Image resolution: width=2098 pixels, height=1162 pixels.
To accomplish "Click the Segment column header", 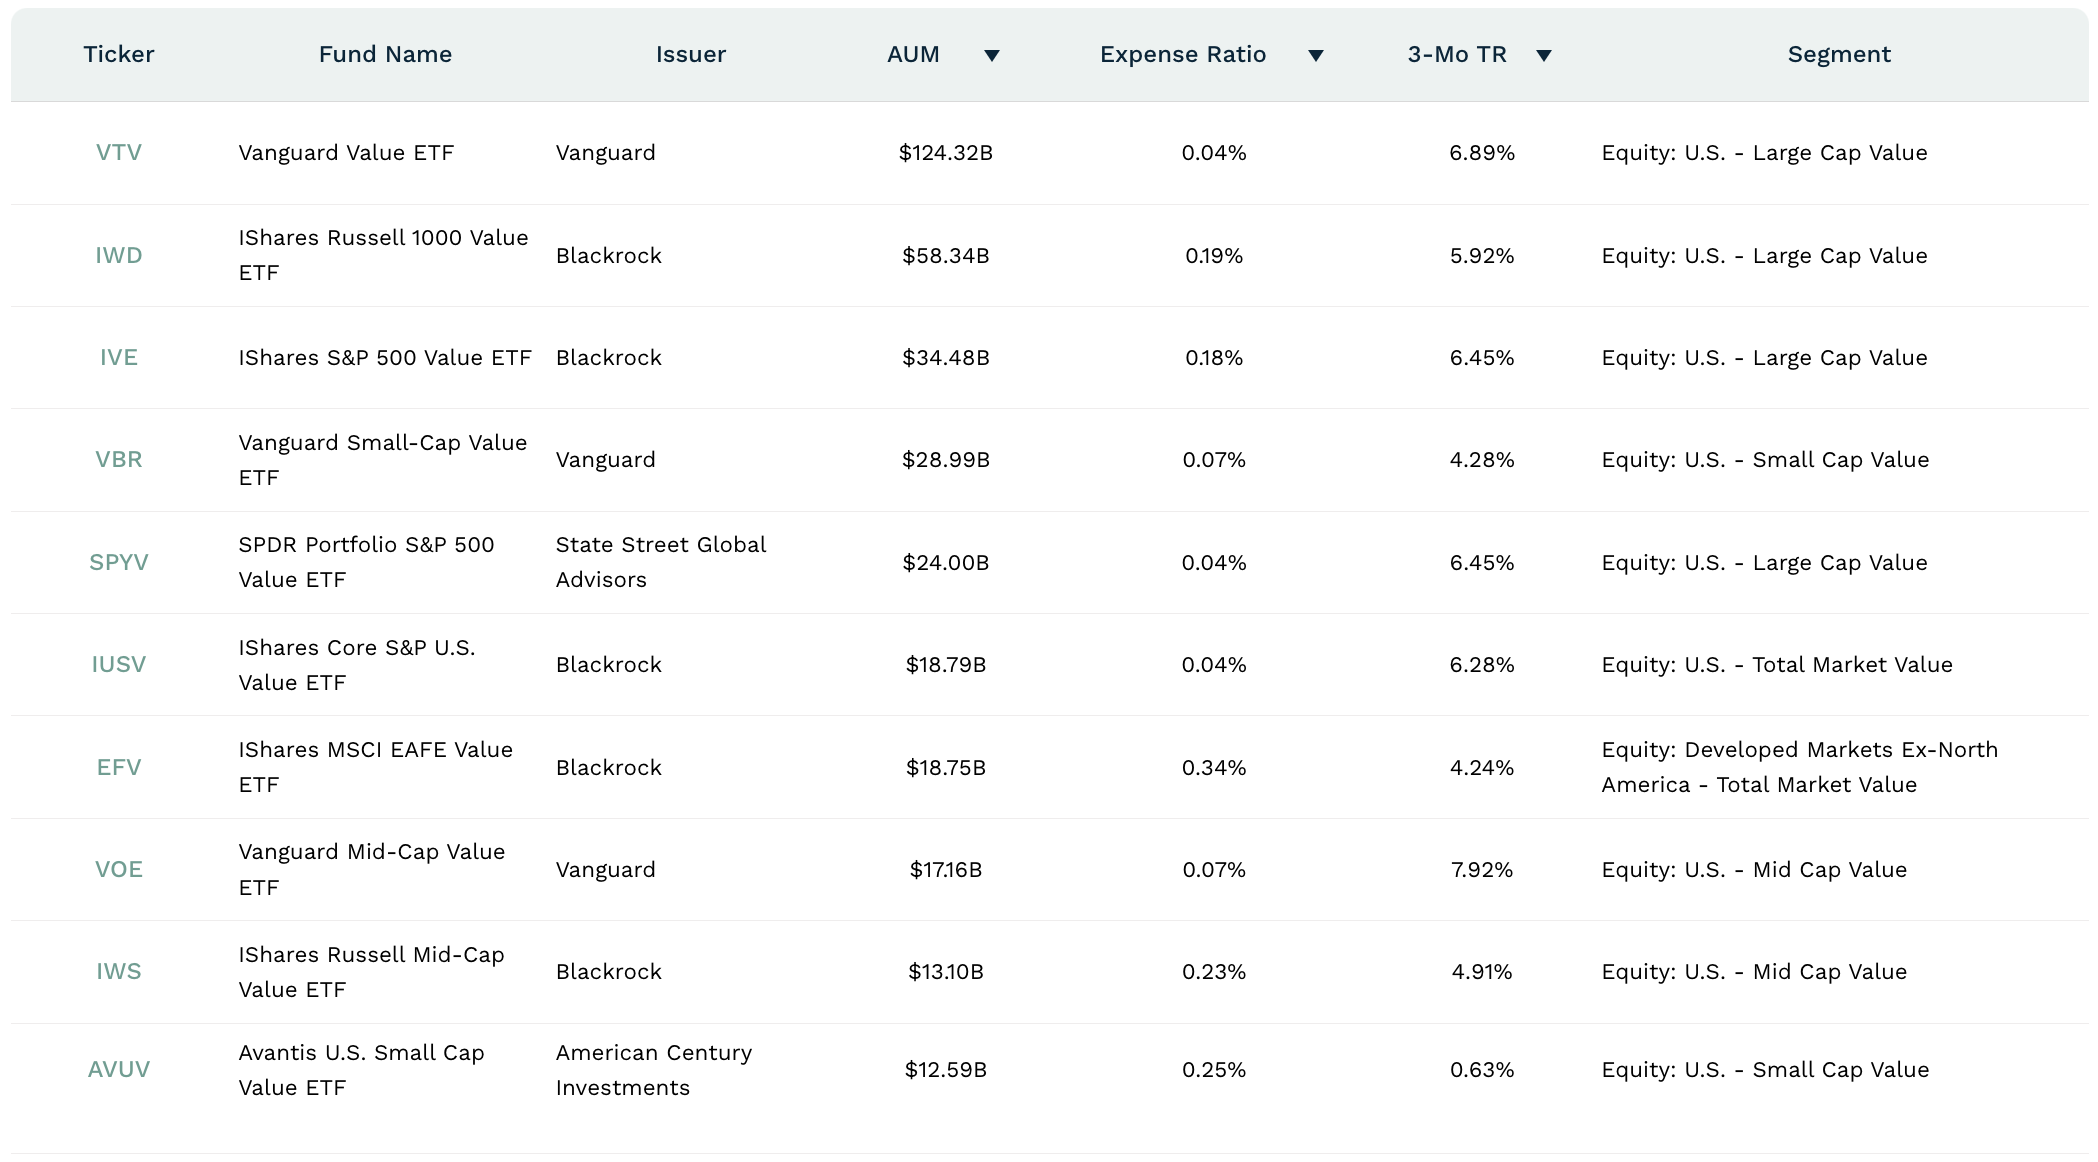I will click(x=1839, y=54).
